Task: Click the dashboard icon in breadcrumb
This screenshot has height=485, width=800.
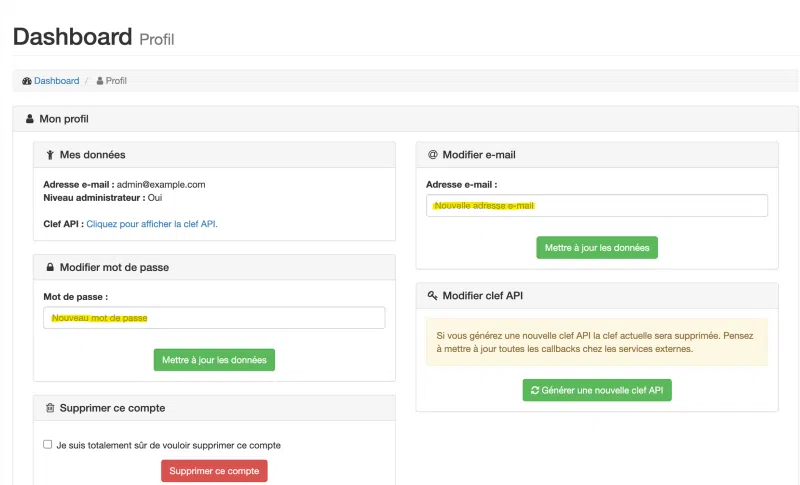Action: pyautogui.click(x=27, y=81)
